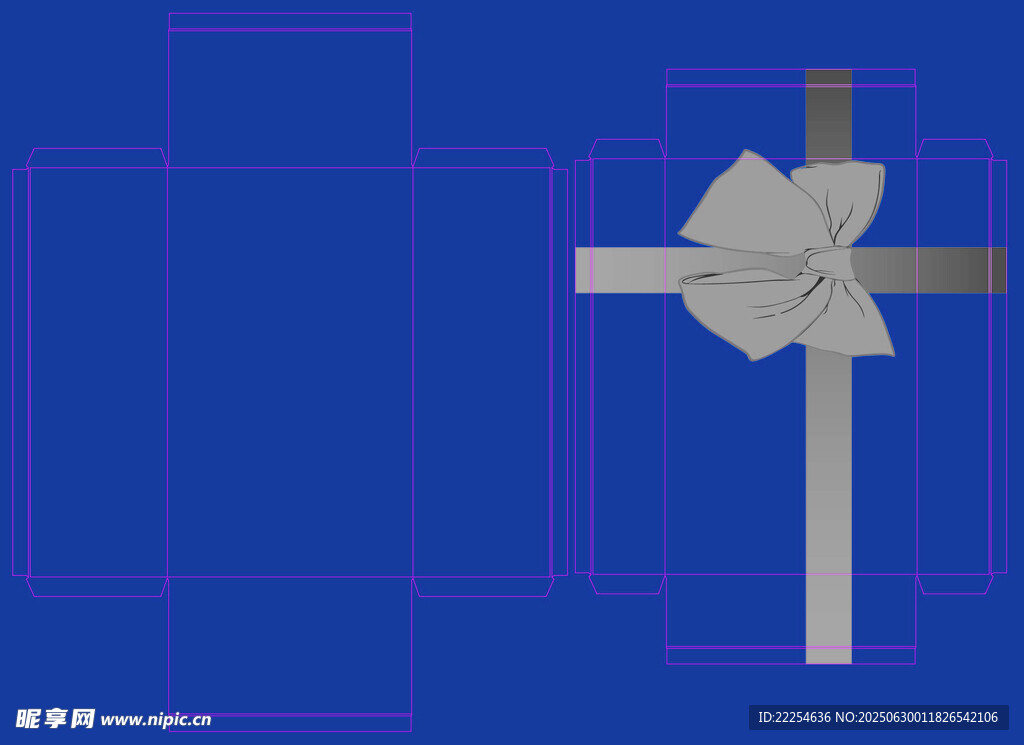
Task: Click the ID and NO number label
Action: click(x=878, y=717)
